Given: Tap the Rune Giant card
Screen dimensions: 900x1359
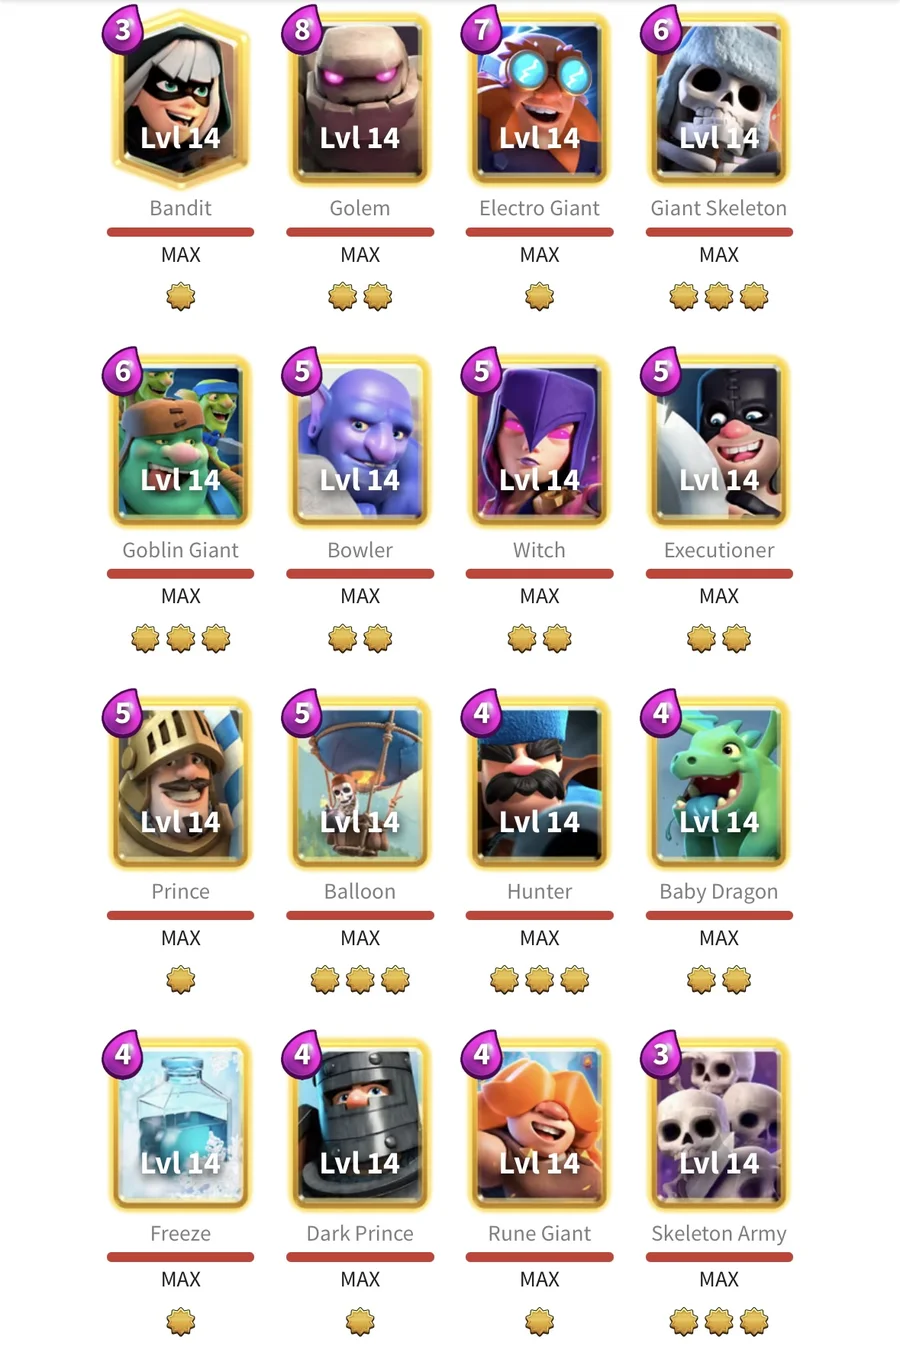Looking at the screenshot, I should click(540, 1124).
